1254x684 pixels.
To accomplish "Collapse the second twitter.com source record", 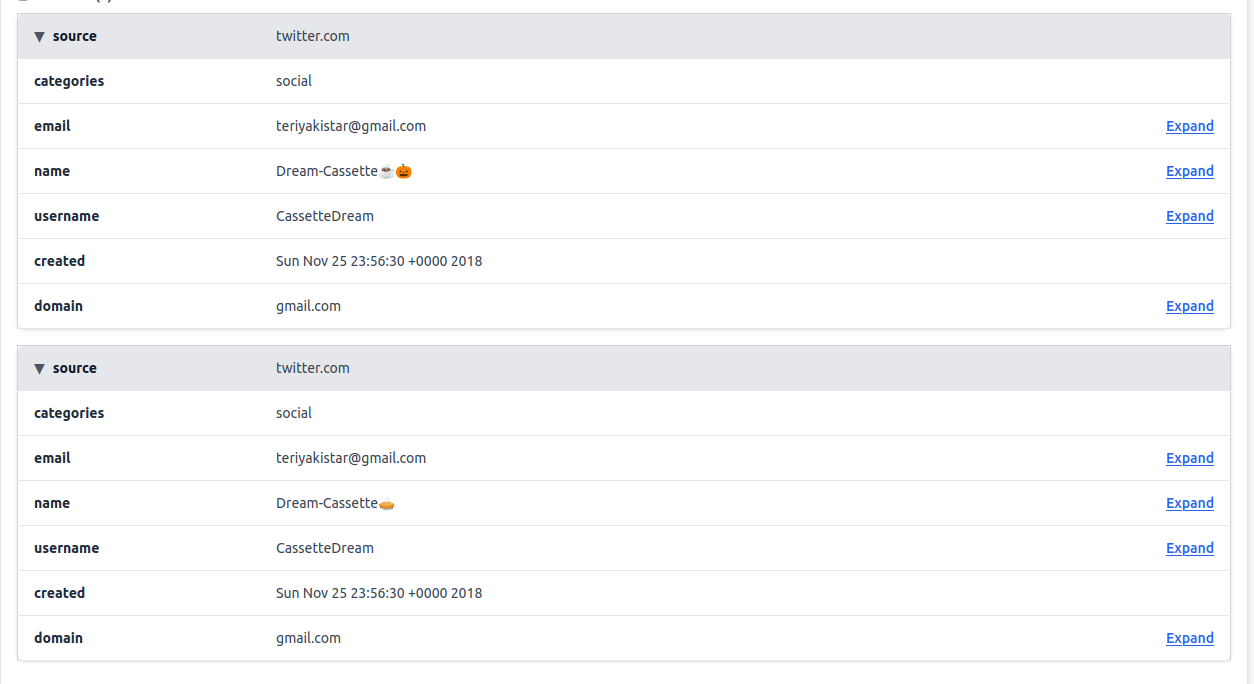I will point(40,369).
